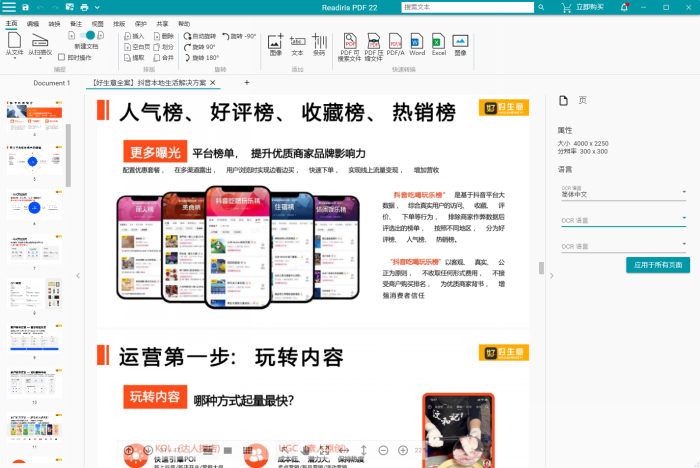Add a new document tab with plus

click(247, 83)
